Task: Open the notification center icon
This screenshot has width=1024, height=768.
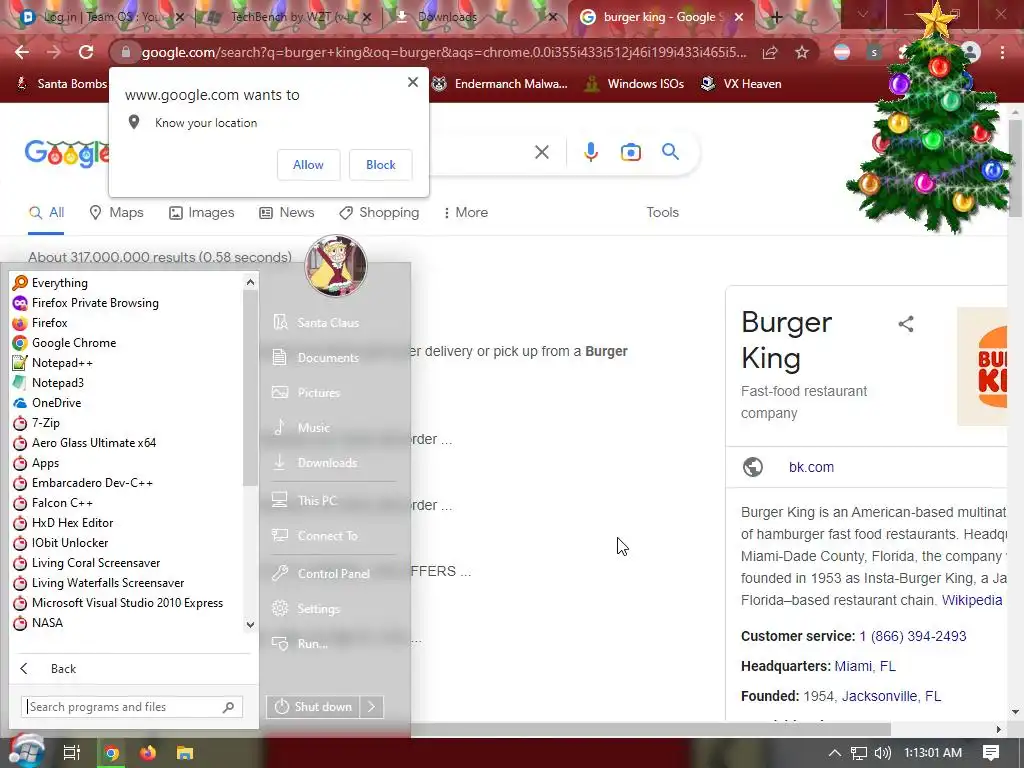Action: (x=991, y=753)
